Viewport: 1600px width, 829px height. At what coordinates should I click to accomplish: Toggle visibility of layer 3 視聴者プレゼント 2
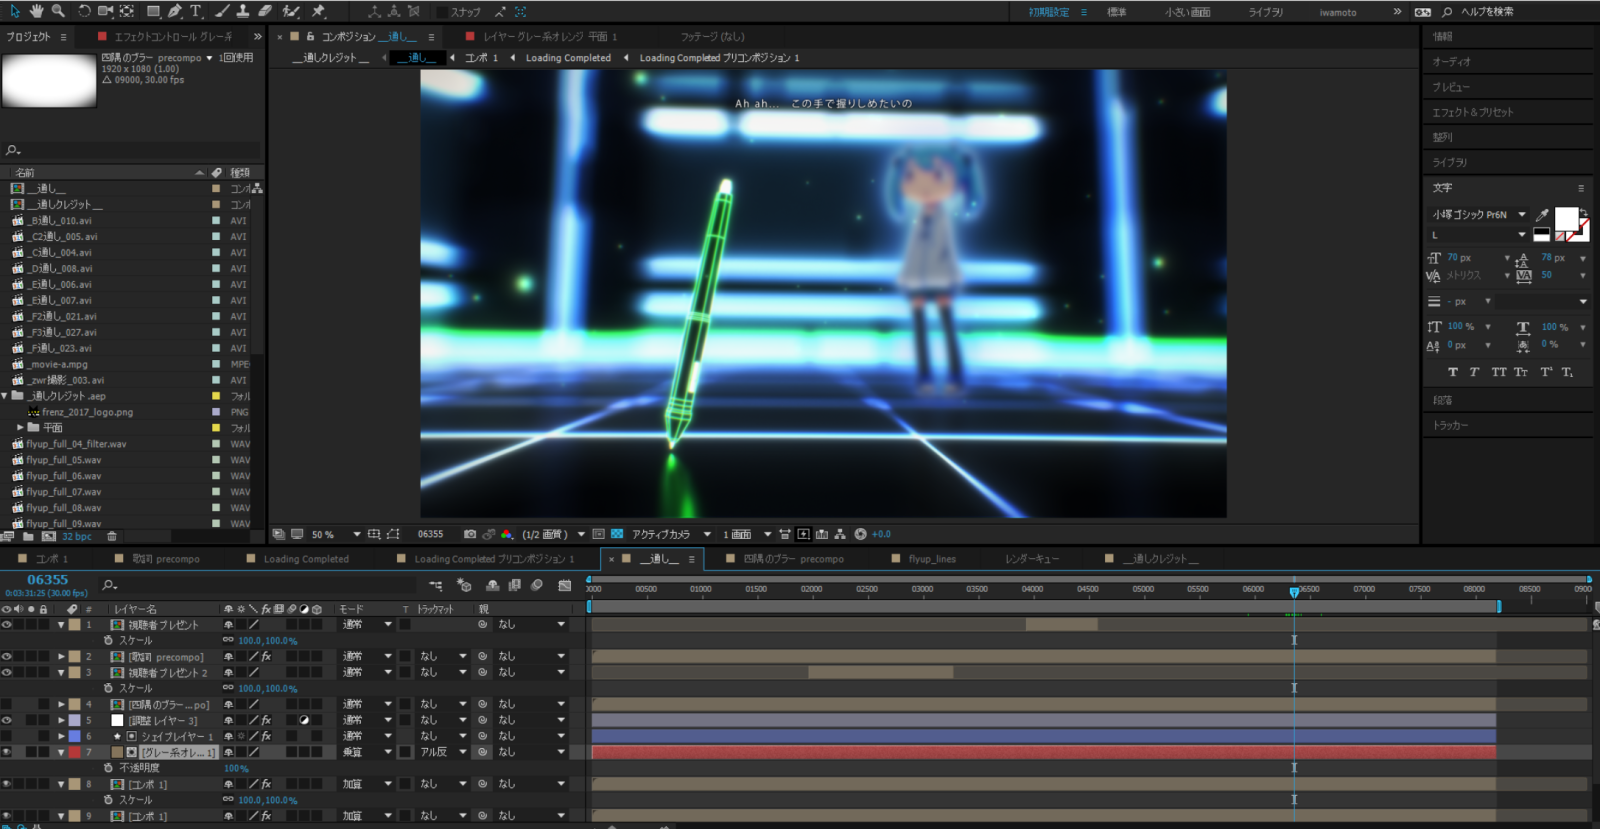point(7,672)
